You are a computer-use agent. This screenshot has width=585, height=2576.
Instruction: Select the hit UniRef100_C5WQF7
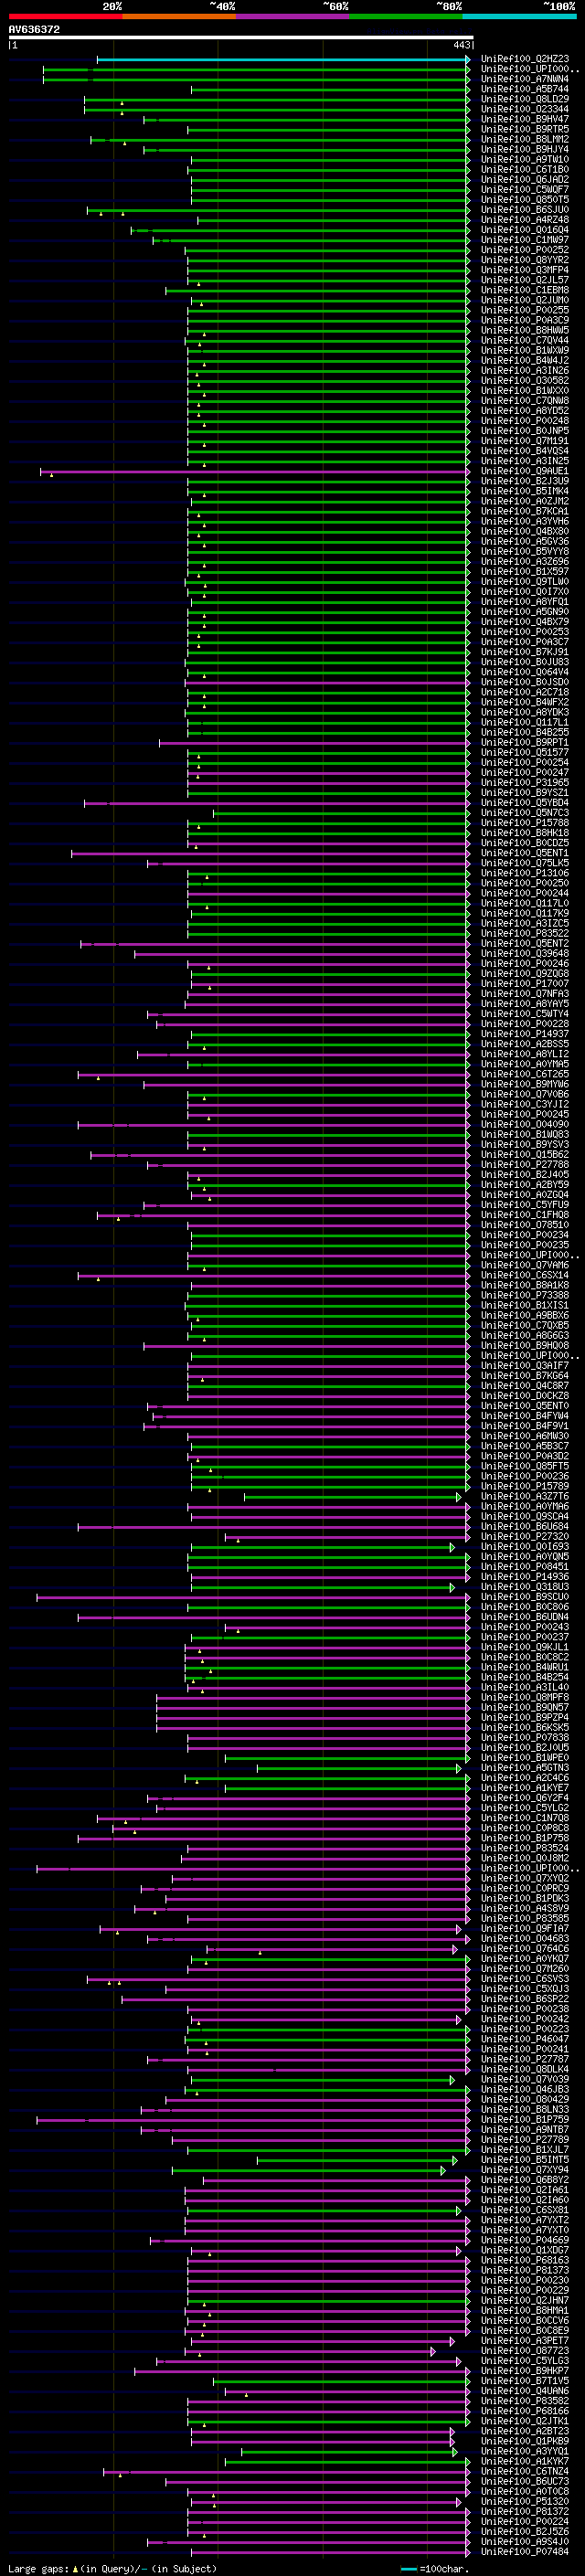(525, 190)
